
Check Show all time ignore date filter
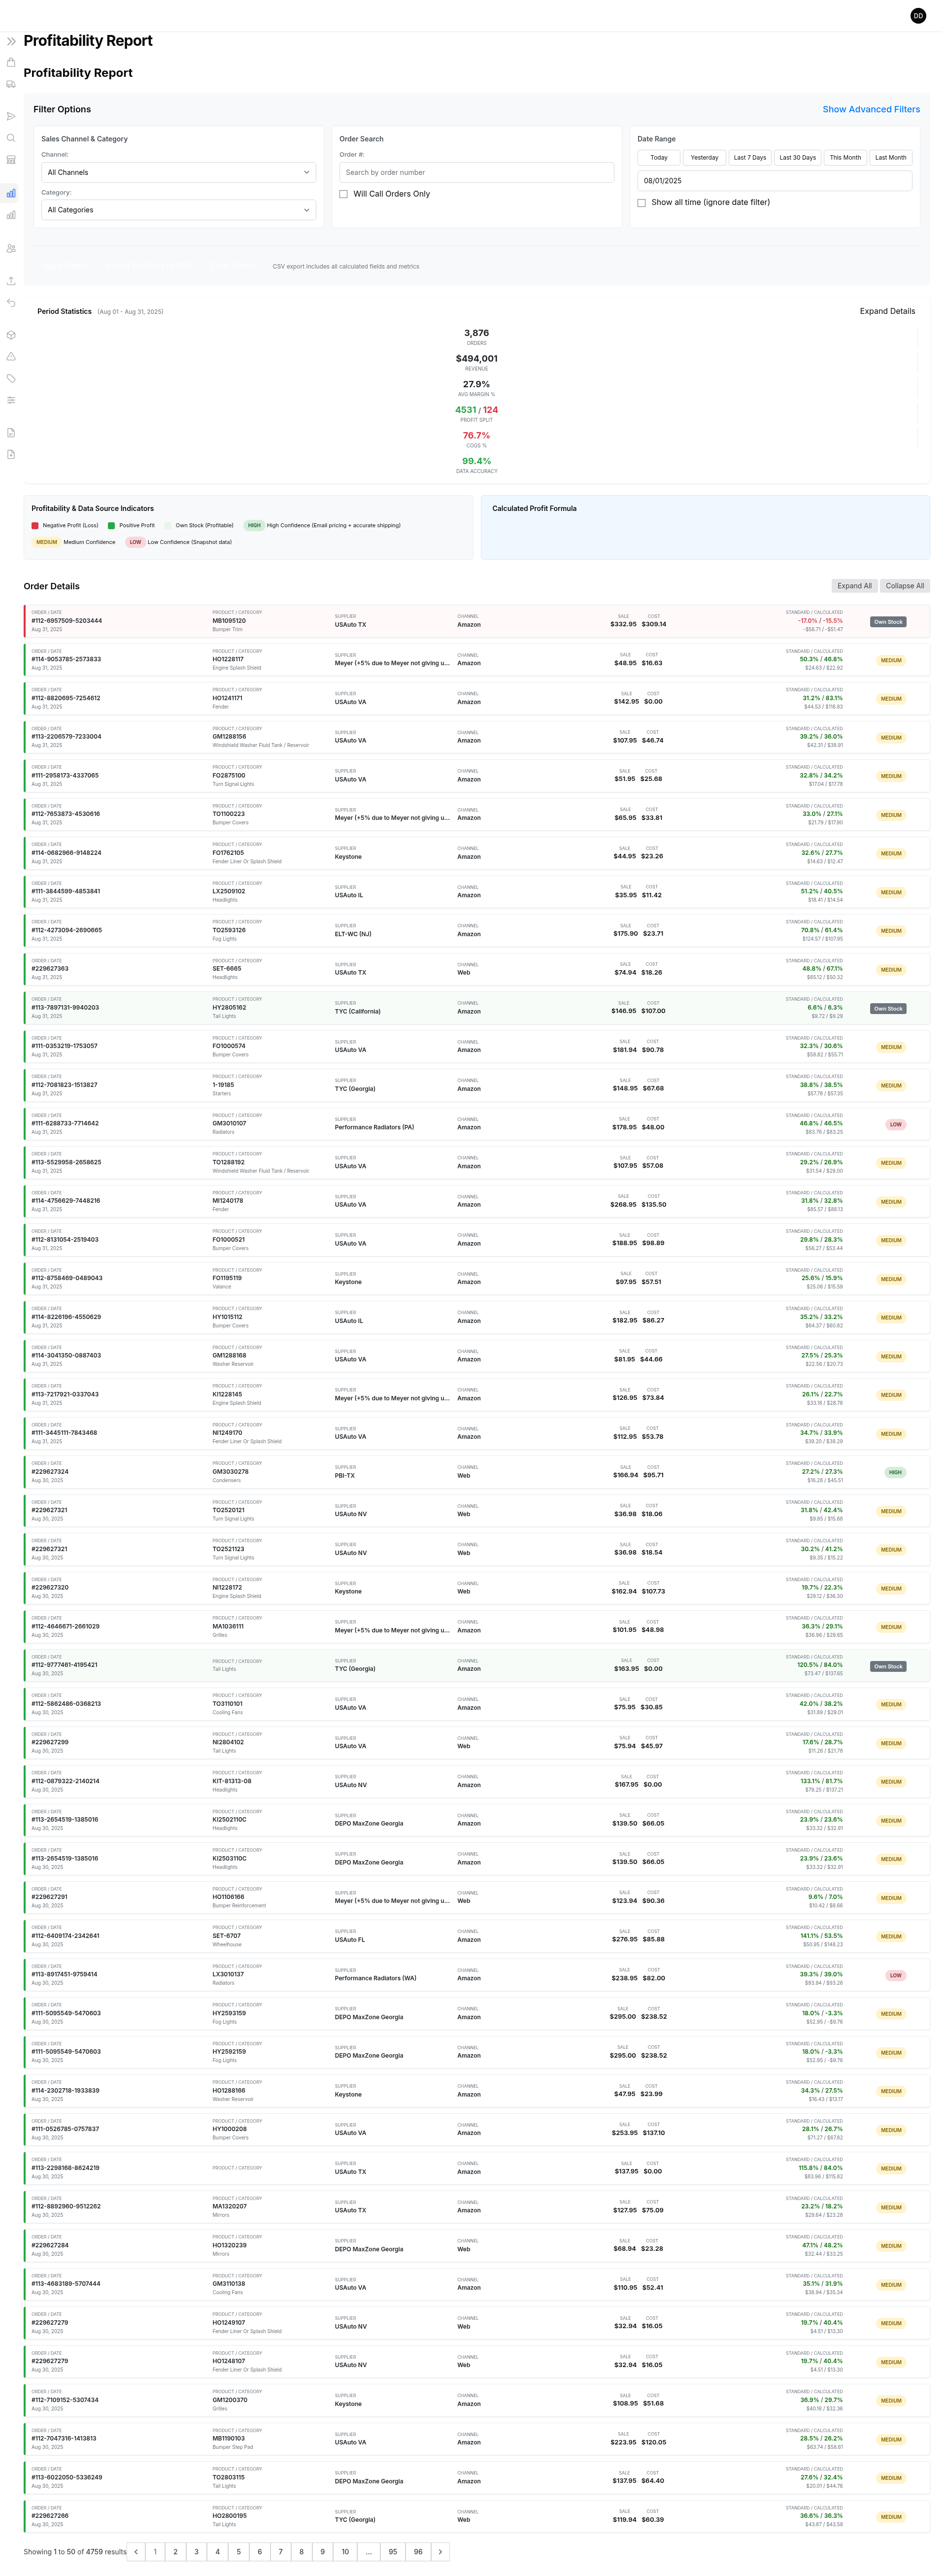641,203
